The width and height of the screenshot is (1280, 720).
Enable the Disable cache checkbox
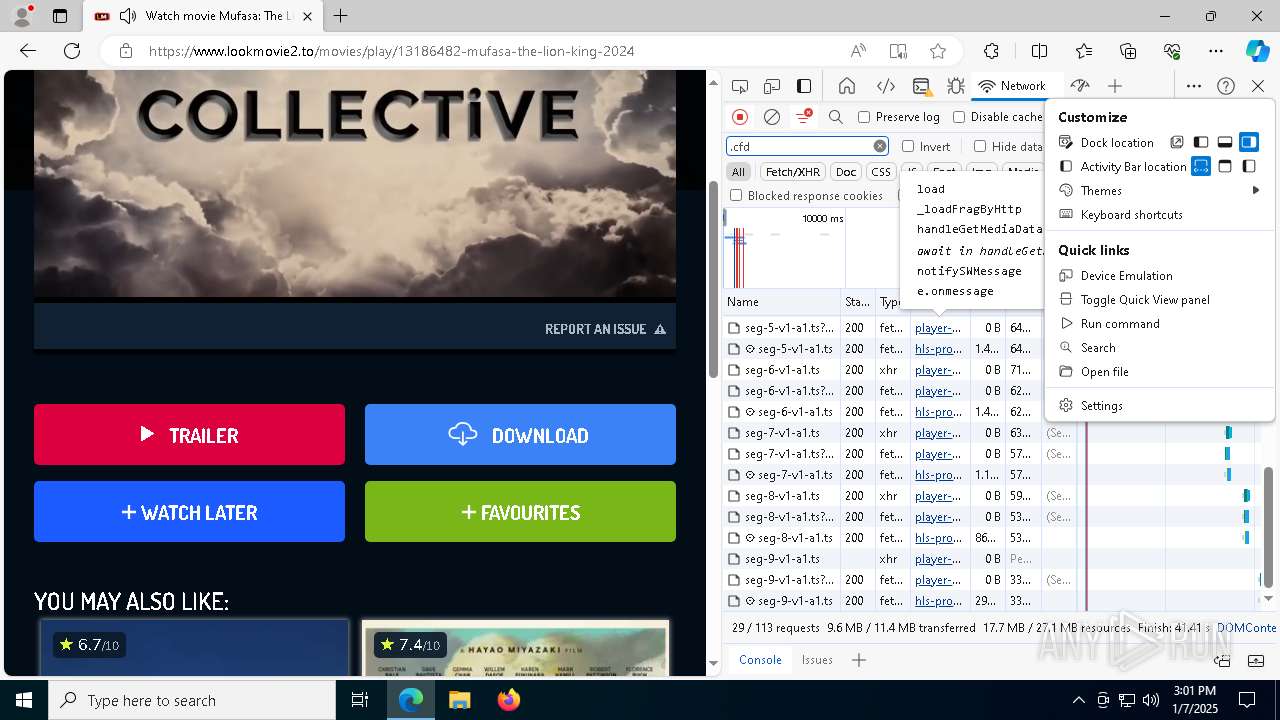tap(959, 117)
